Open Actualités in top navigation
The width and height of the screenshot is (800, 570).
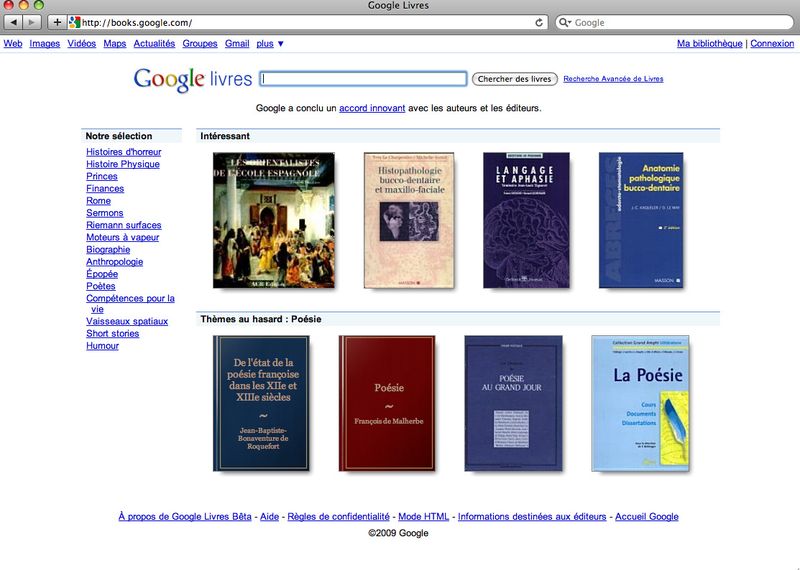[154, 44]
